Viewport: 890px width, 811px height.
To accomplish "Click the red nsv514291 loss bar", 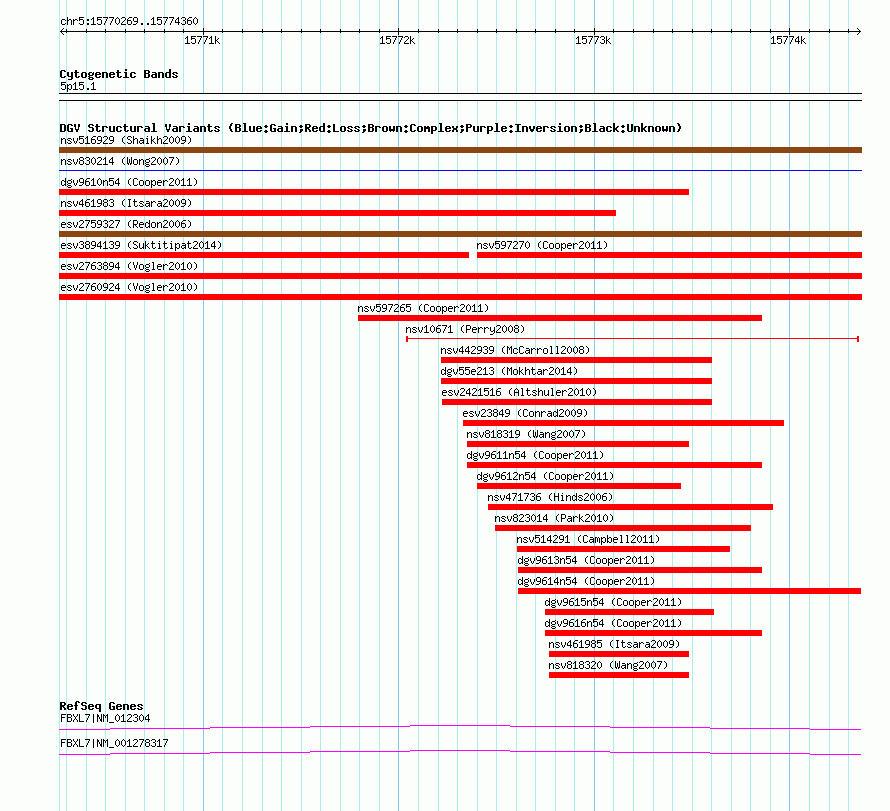I will (x=623, y=549).
